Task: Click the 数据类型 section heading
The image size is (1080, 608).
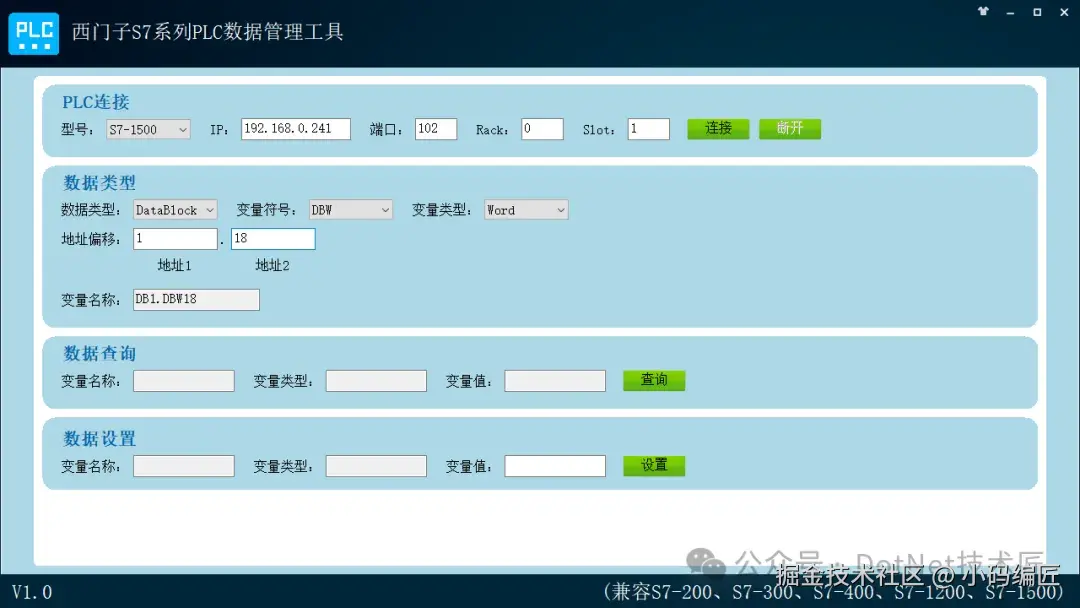Action: pos(99,182)
